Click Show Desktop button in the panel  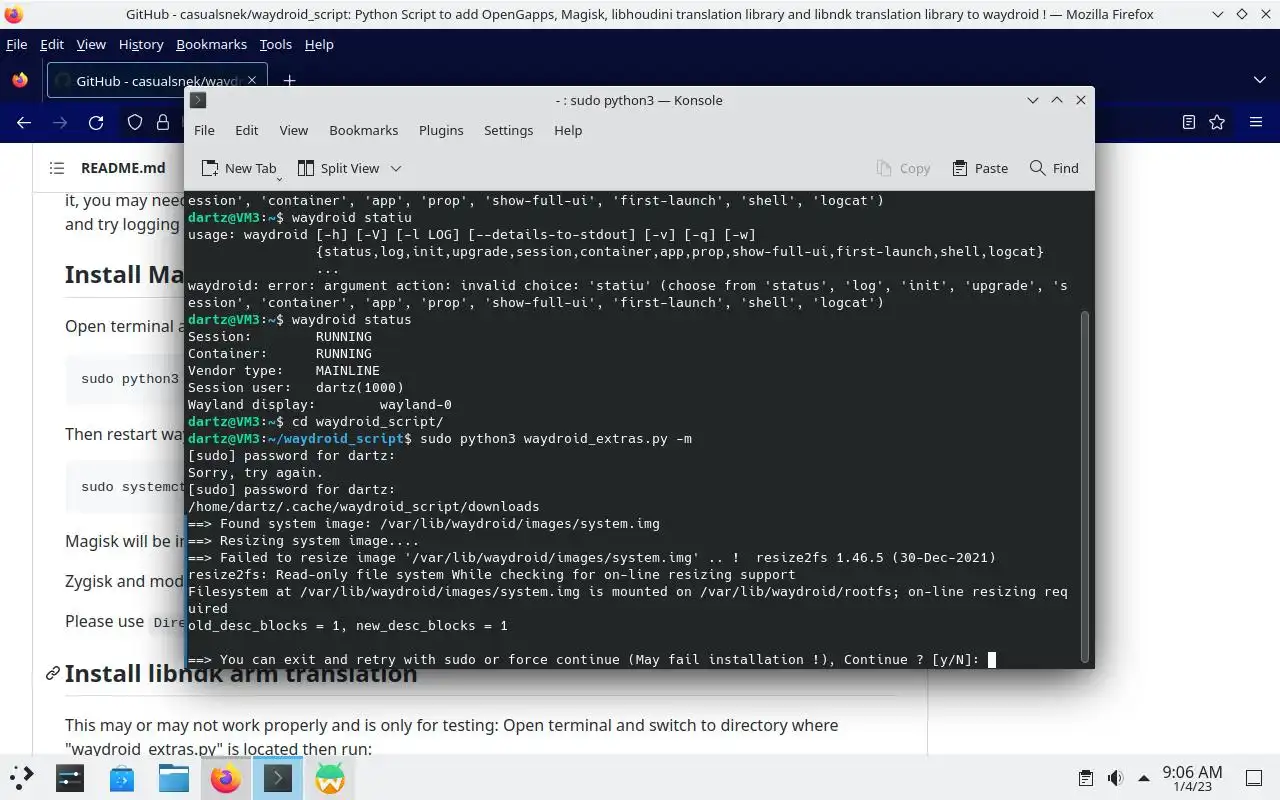(x=1254, y=778)
